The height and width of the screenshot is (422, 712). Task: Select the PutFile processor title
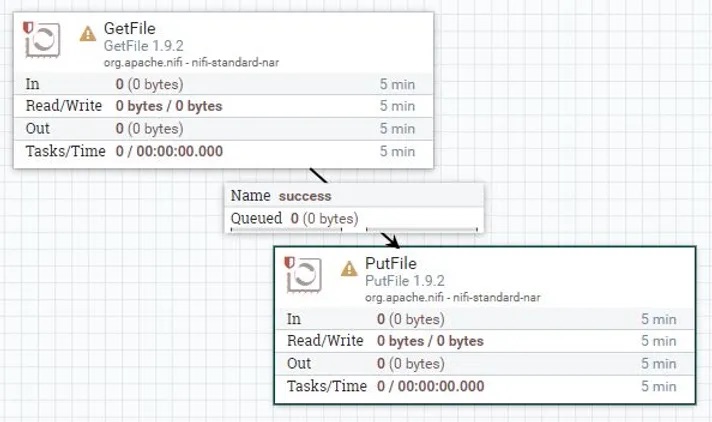[x=391, y=263]
